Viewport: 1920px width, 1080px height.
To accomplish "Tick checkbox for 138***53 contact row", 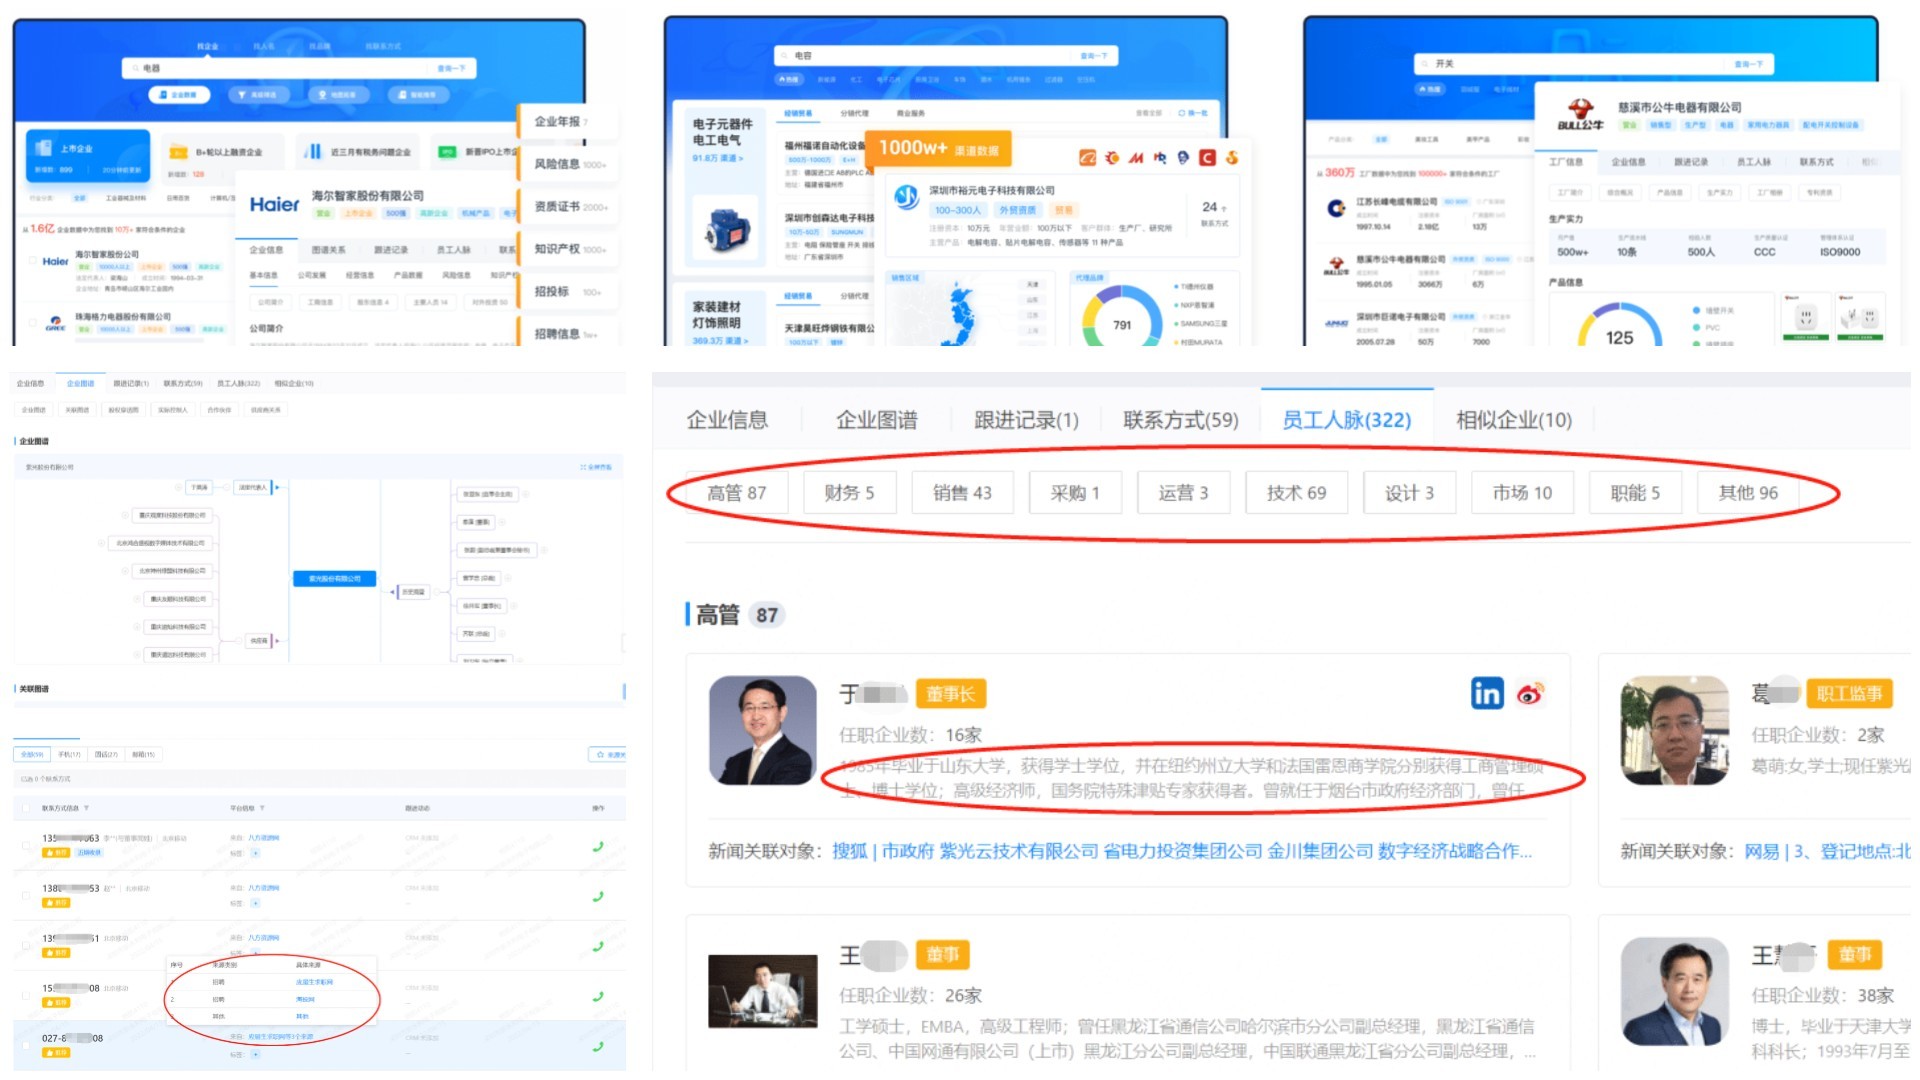I will coord(25,896).
